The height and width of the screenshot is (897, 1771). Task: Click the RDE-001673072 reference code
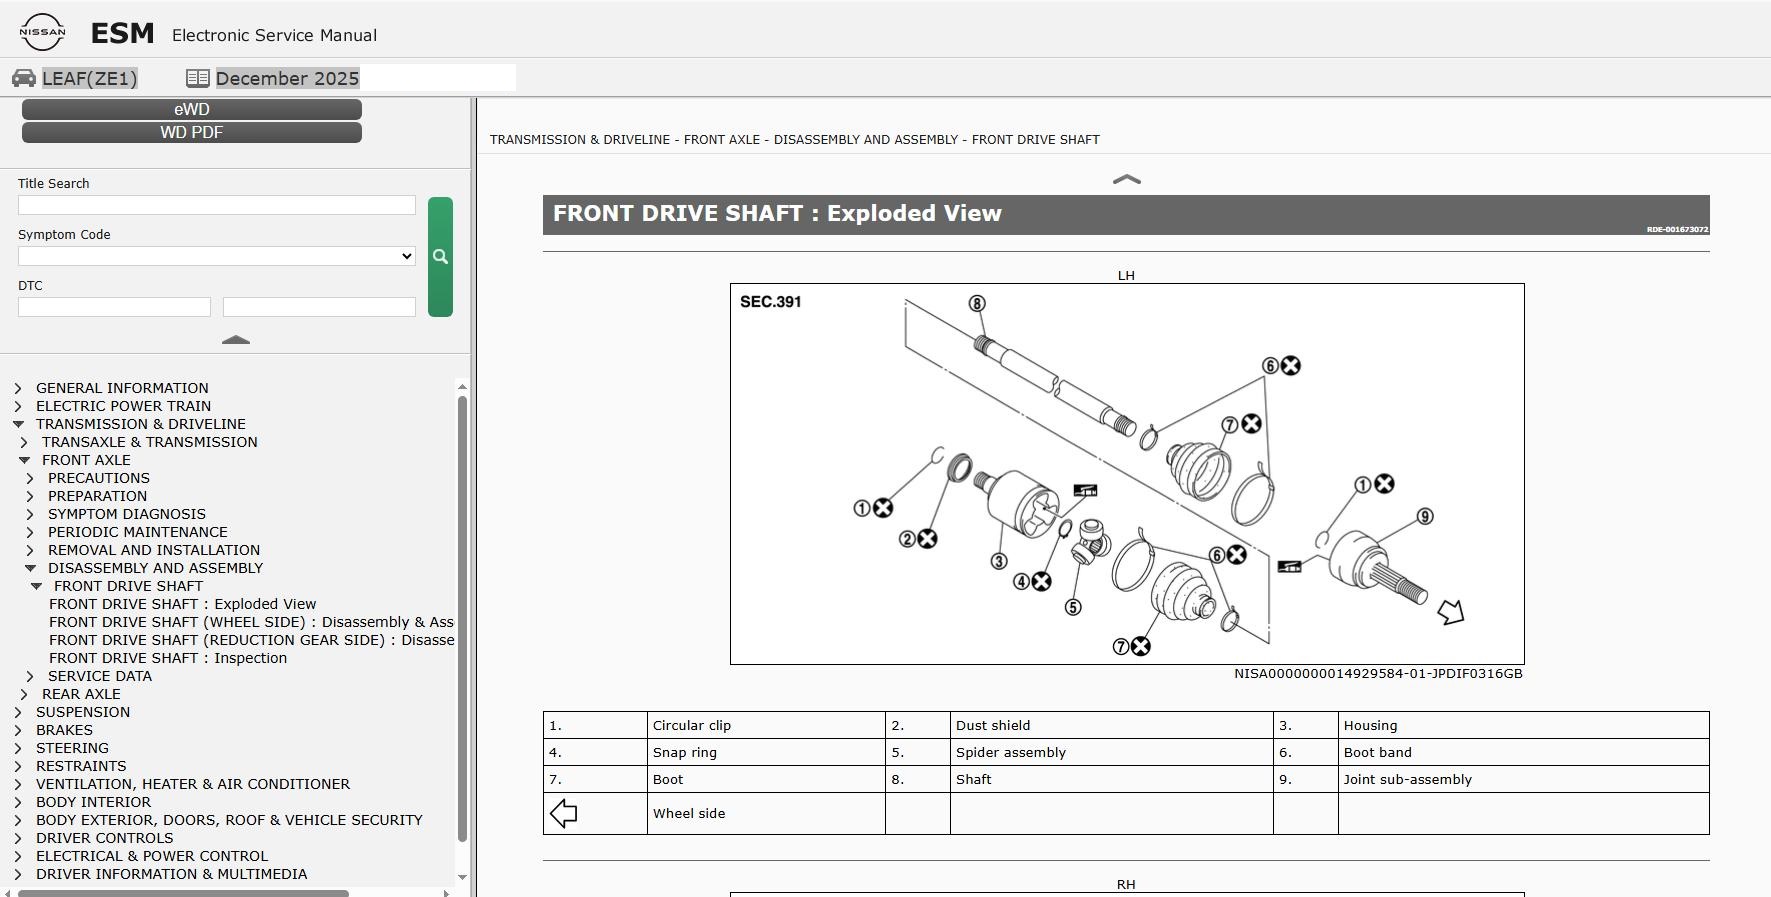click(1677, 230)
